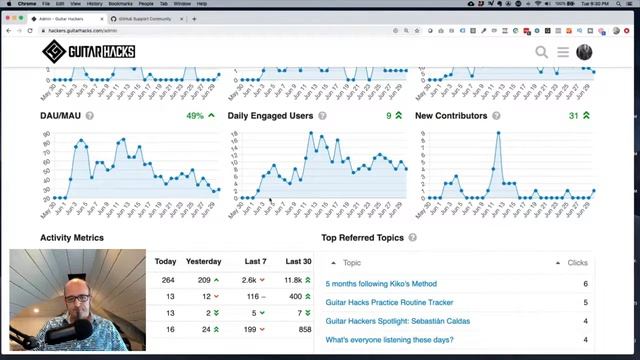Click the webcam video thumbnail
Screen dimensions: 640x360
pyautogui.click(x=78, y=300)
